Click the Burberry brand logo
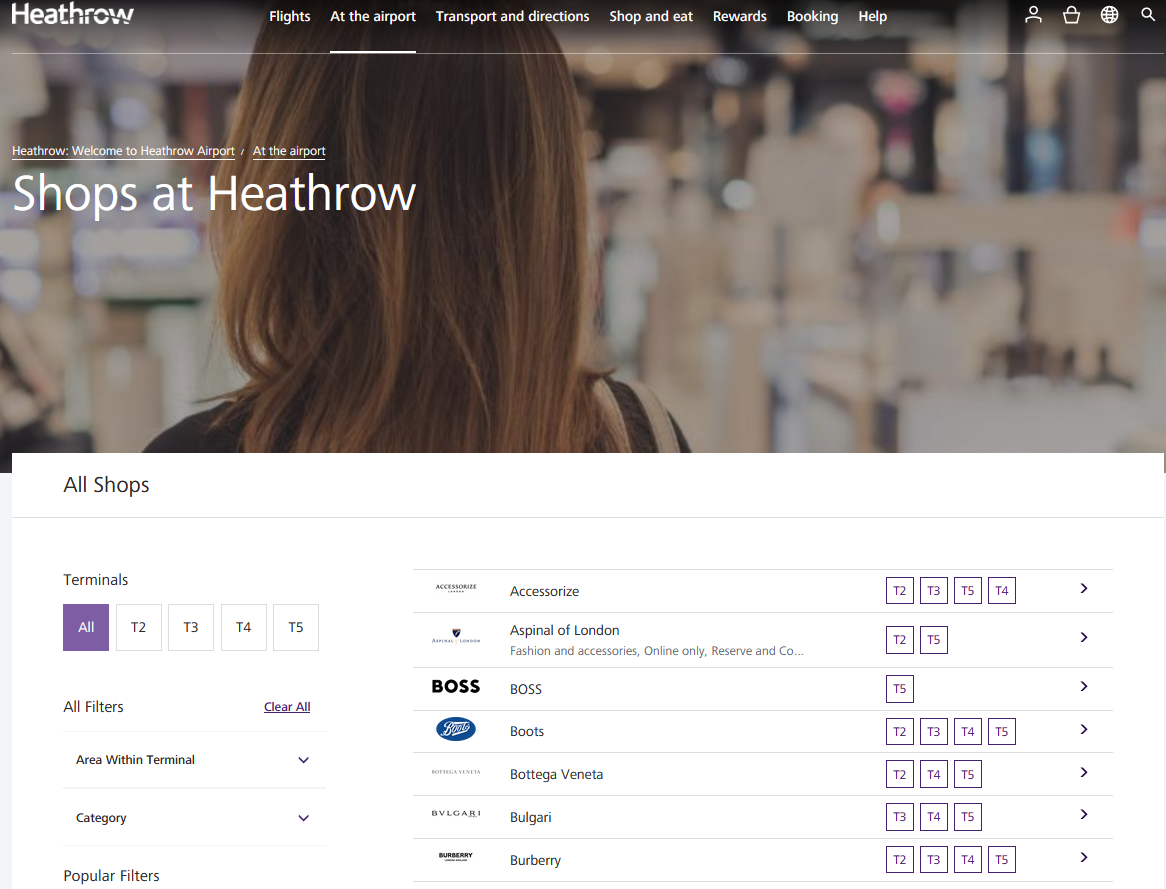 tap(456, 857)
